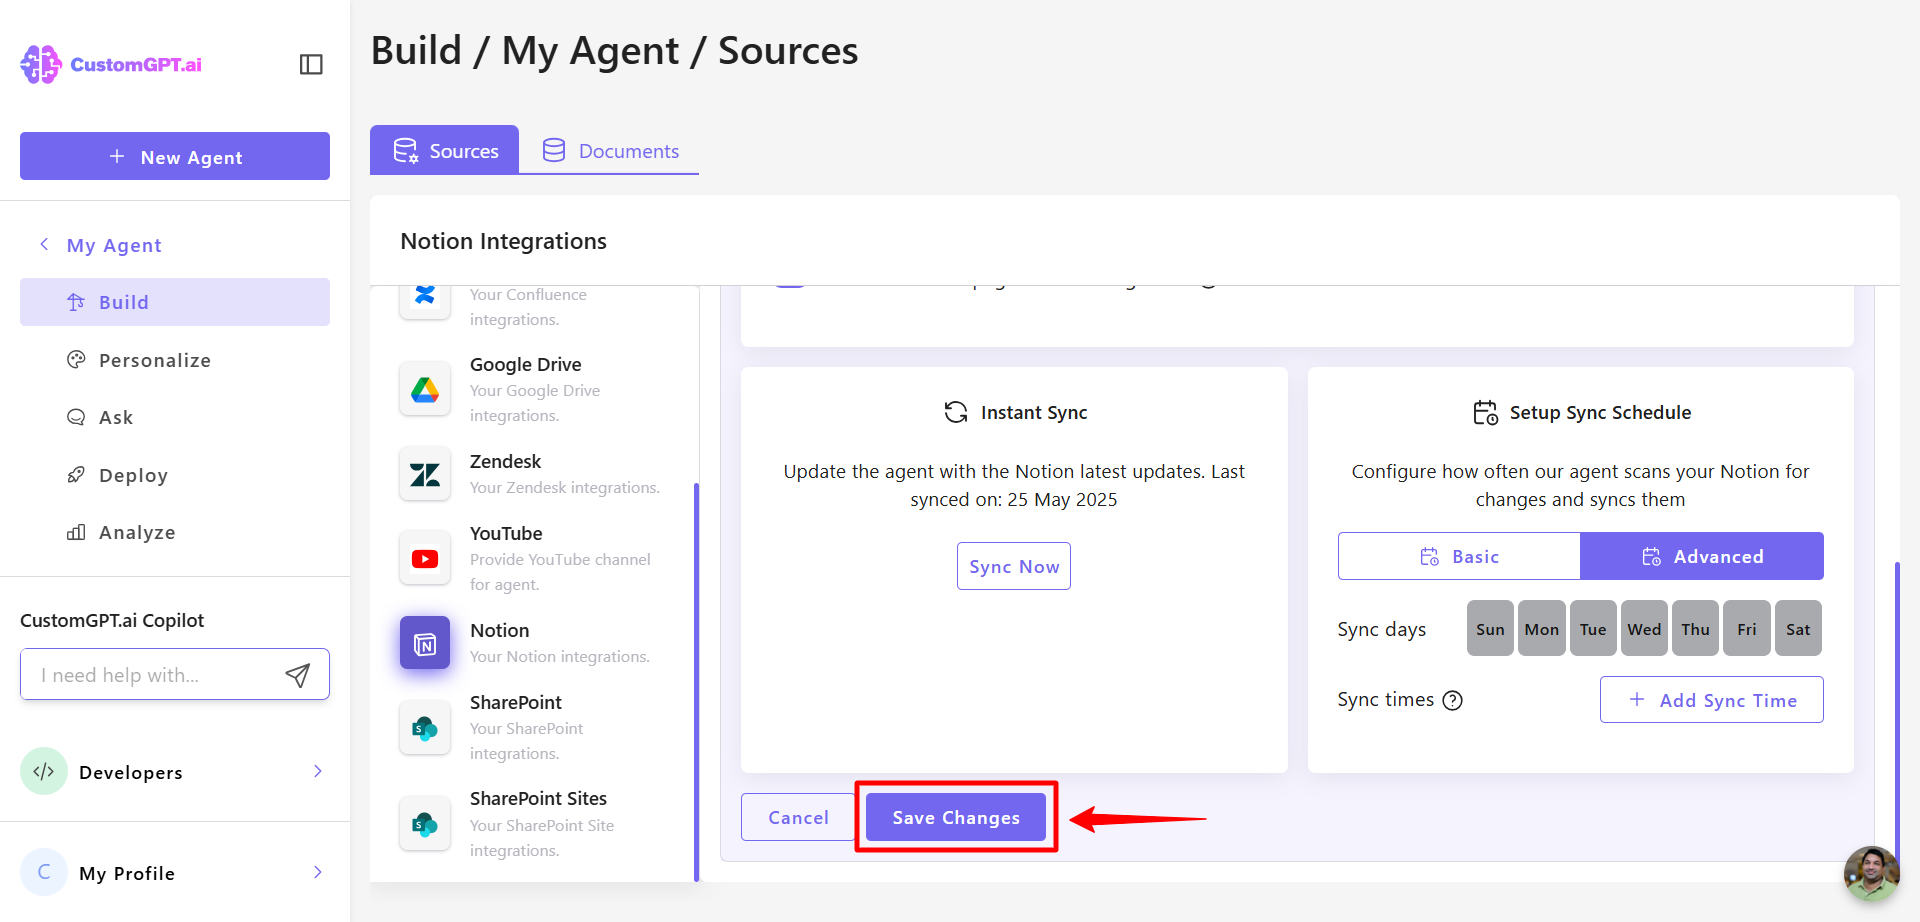Toggle Tue sync day
1920x922 pixels.
pyautogui.click(x=1593, y=628)
